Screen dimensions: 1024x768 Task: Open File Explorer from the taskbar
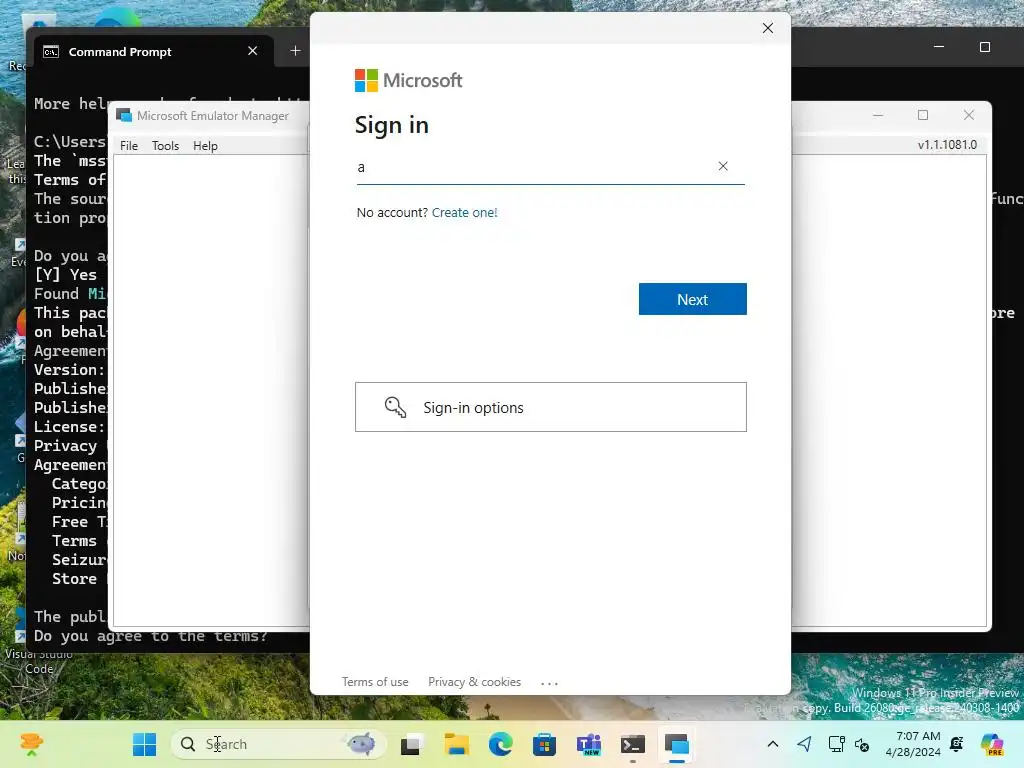point(456,744)
